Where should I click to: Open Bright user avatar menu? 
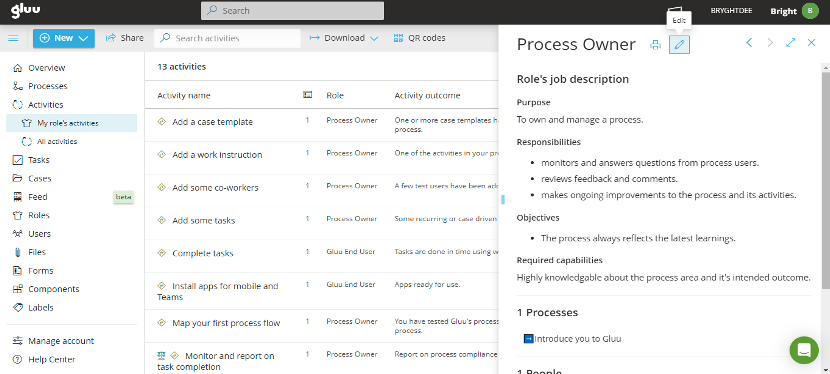coord(810,11)
